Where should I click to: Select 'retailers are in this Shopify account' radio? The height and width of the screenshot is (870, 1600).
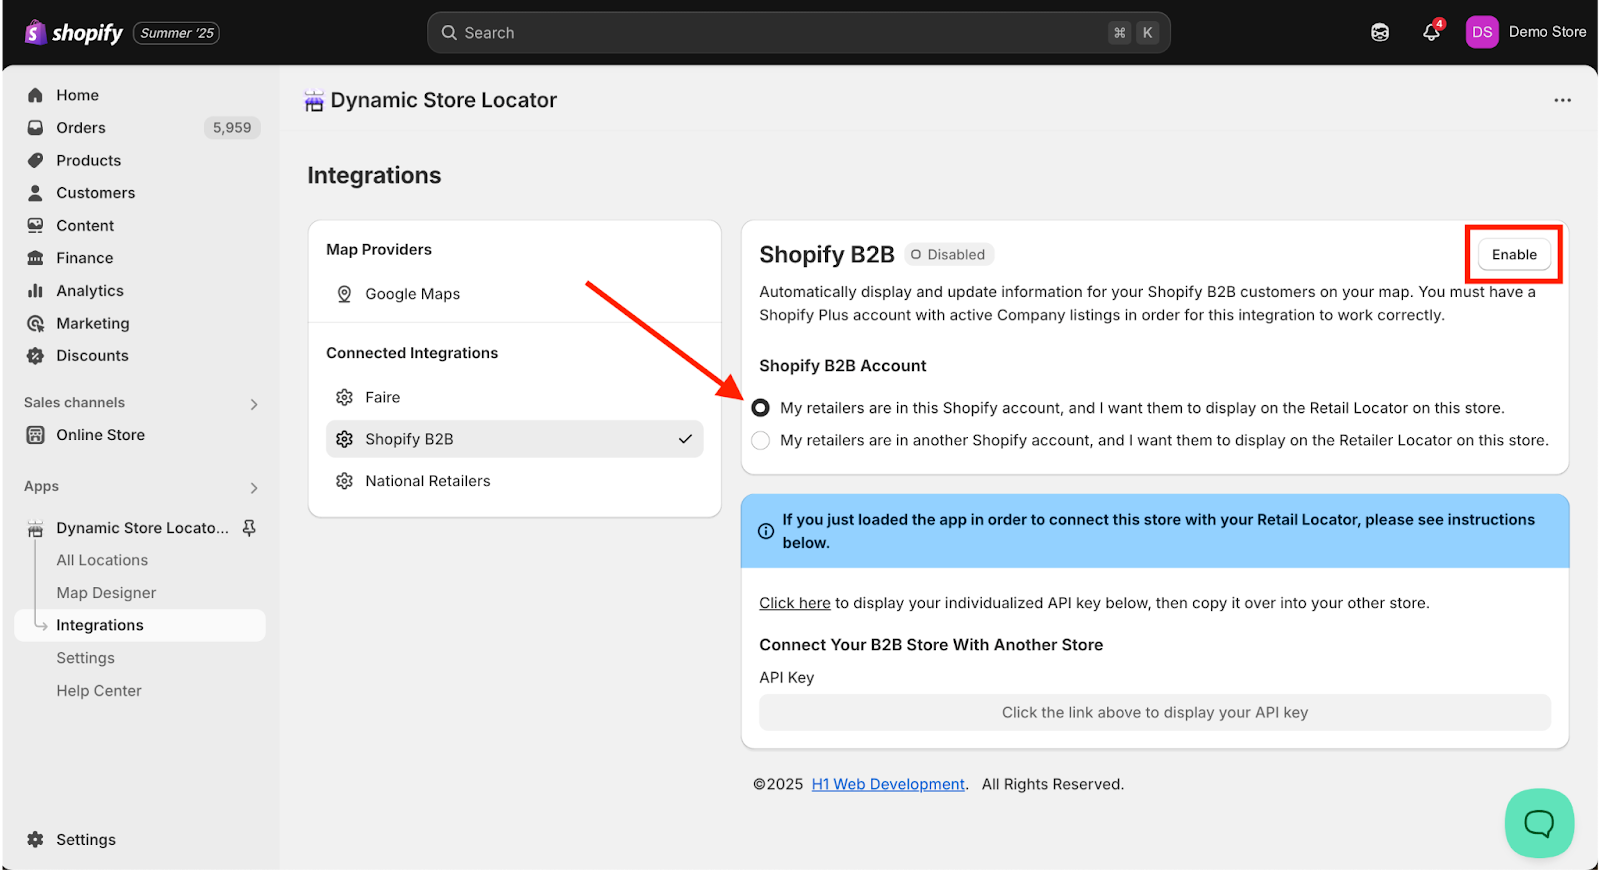pyautogui.click(x=761, y=408)
